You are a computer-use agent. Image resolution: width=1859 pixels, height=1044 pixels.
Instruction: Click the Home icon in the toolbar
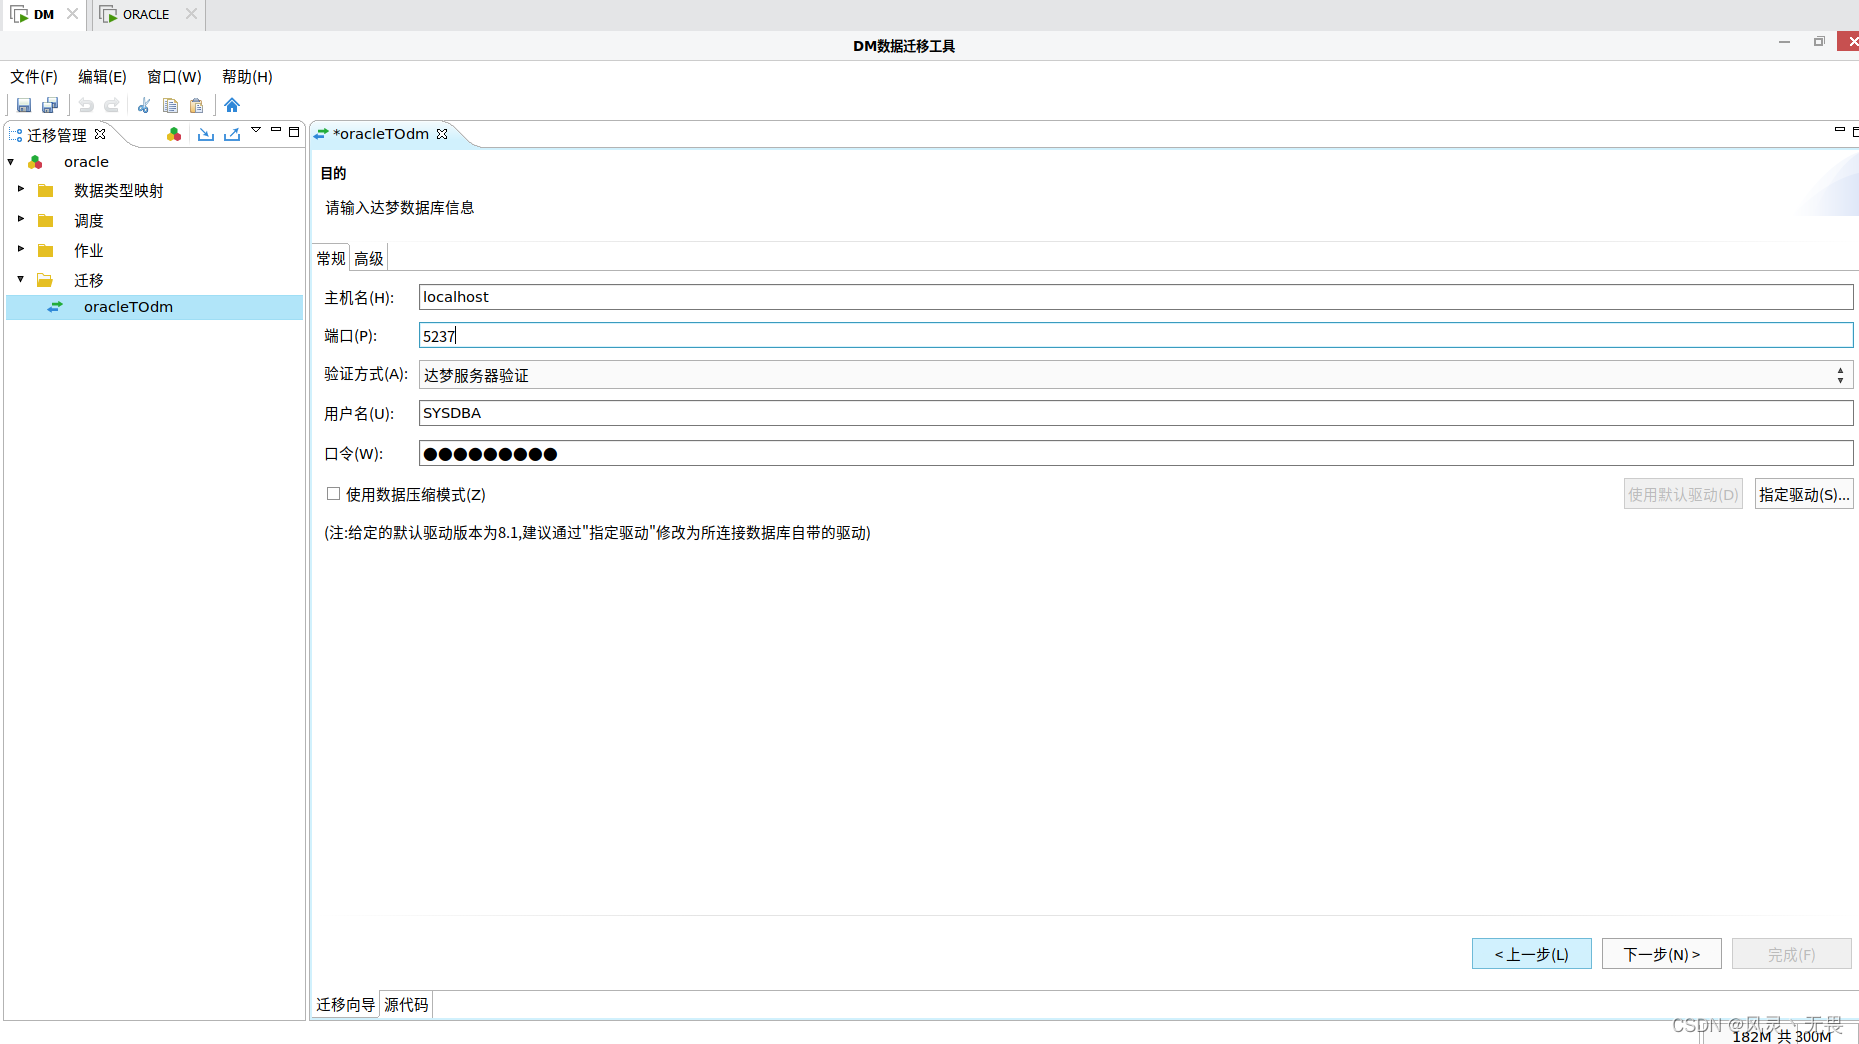coord(232,105)
